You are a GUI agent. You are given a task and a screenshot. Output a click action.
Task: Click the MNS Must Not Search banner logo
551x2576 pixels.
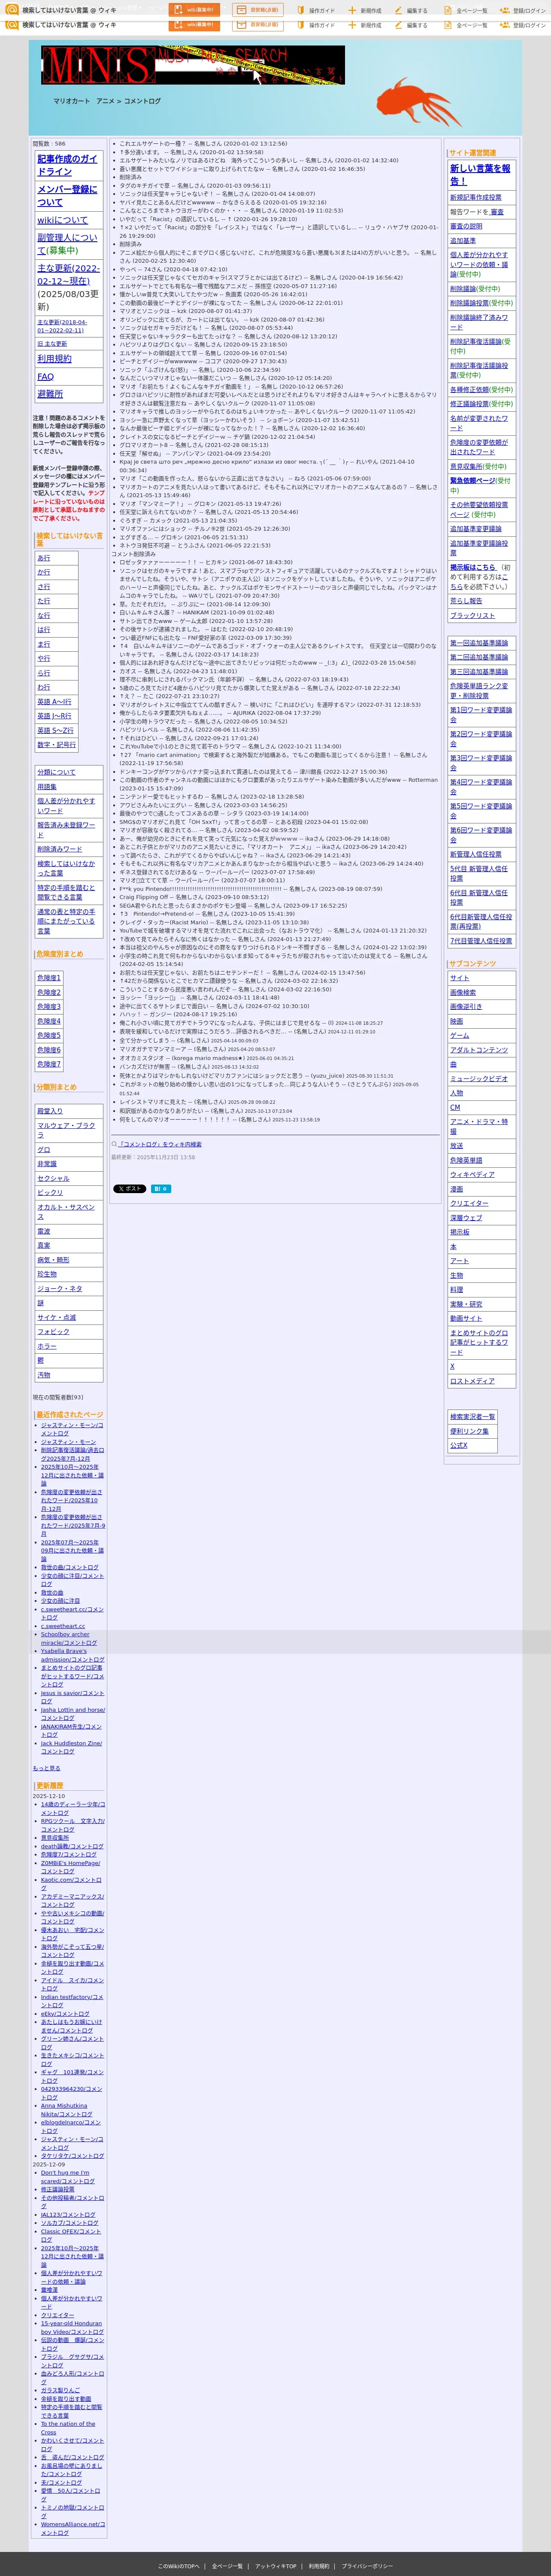[x=193, y=65]
